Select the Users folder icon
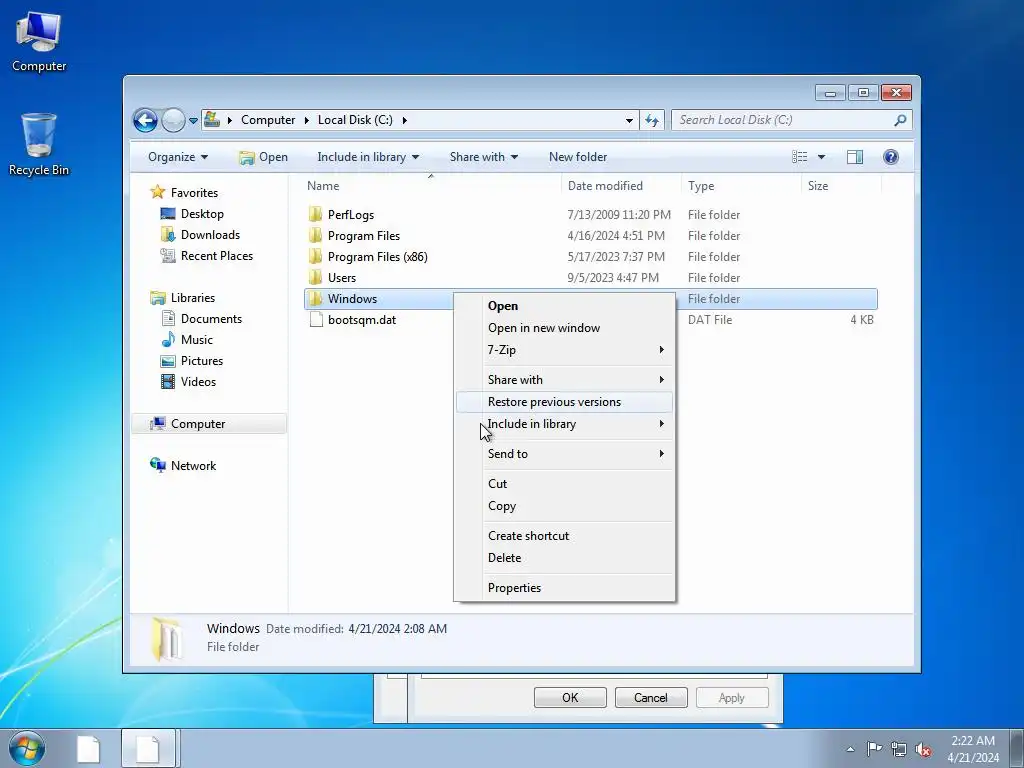1024x768 pixels. 315,278
